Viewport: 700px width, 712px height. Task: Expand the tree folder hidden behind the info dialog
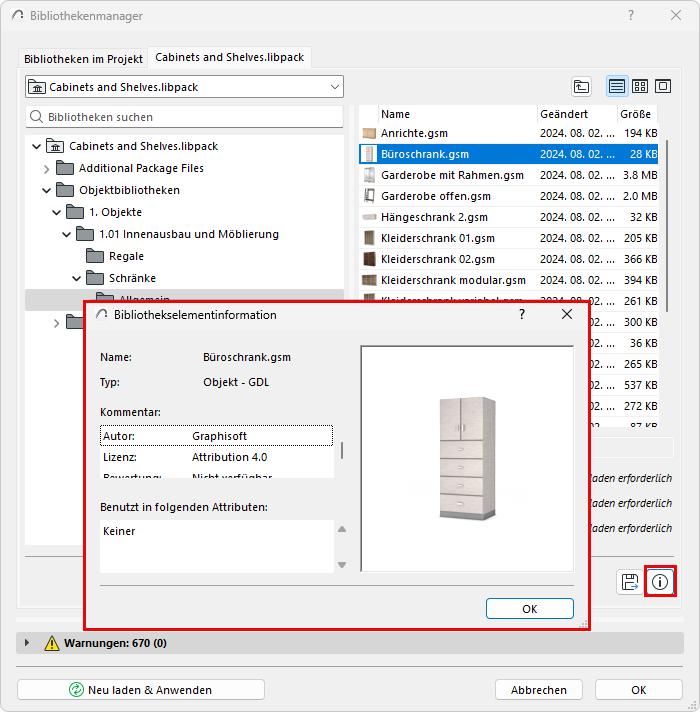(56, 323)
